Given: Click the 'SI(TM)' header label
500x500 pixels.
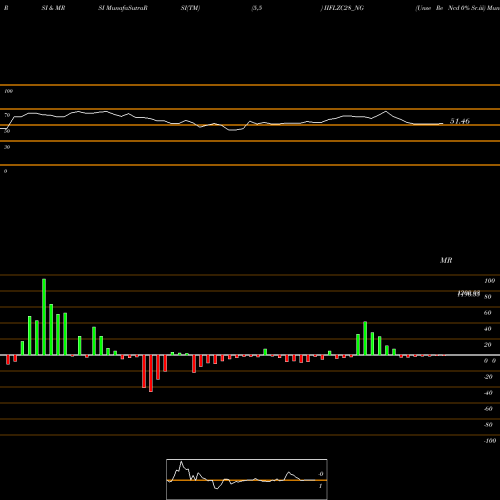Looking at the screenshot, I should coord(190,8).
